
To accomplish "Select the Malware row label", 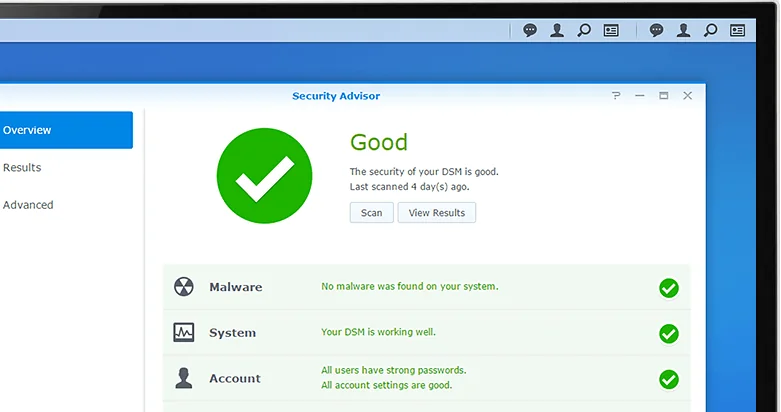I will (x=235, y=287).
